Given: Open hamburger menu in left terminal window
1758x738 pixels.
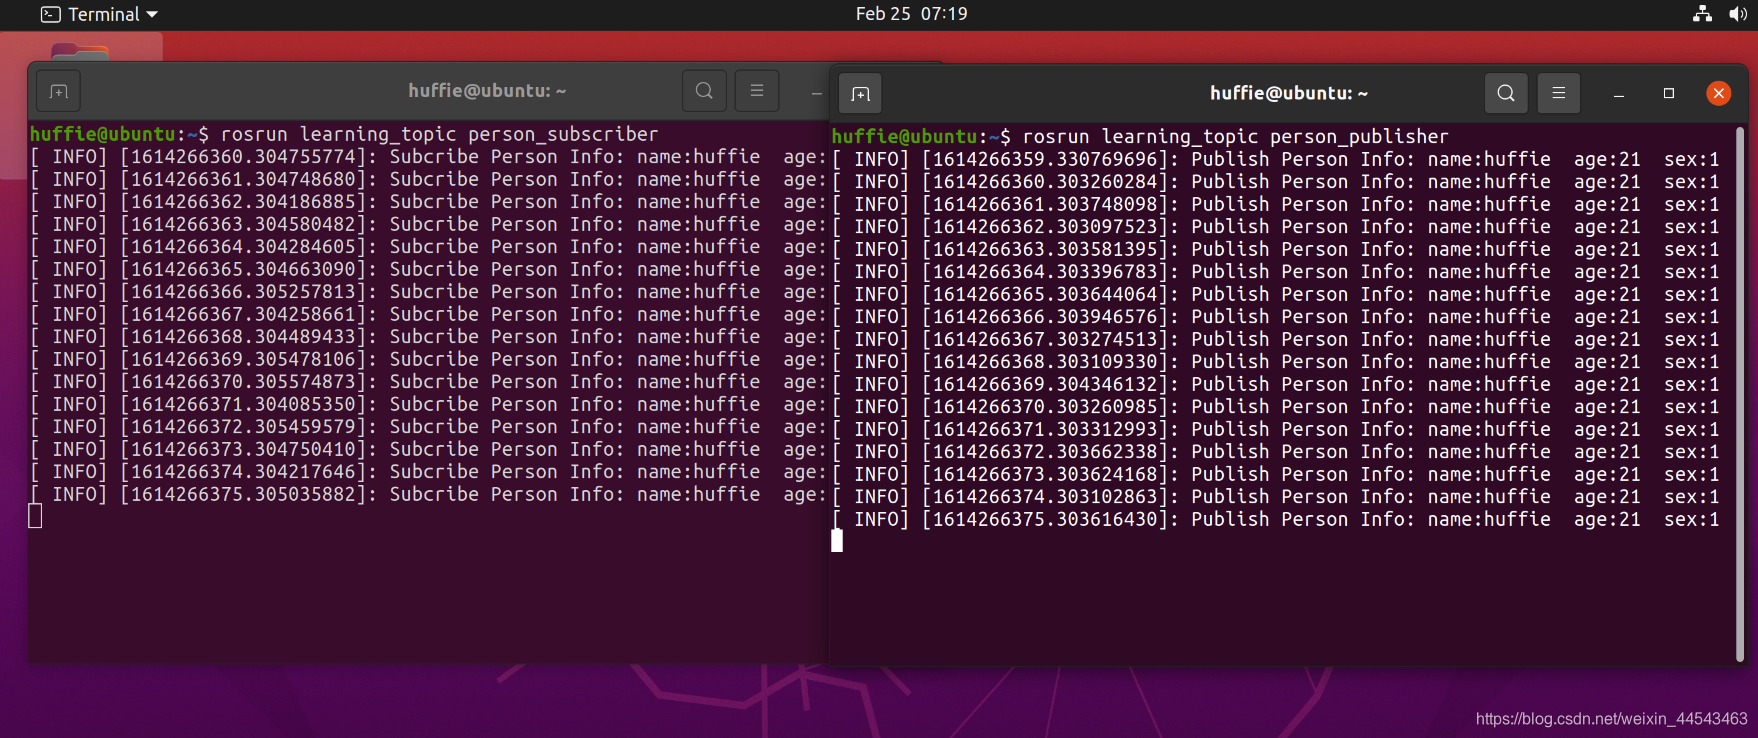Looking at the screenshot, I should coord(757,91).
